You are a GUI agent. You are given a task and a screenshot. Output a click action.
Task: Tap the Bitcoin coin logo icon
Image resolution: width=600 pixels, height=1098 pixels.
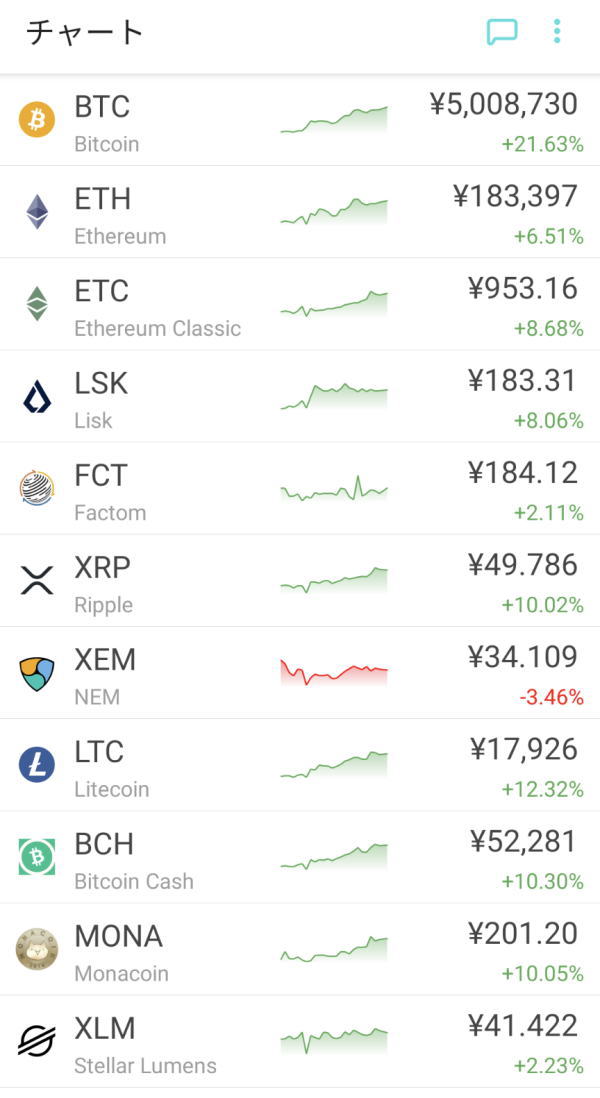37,120
